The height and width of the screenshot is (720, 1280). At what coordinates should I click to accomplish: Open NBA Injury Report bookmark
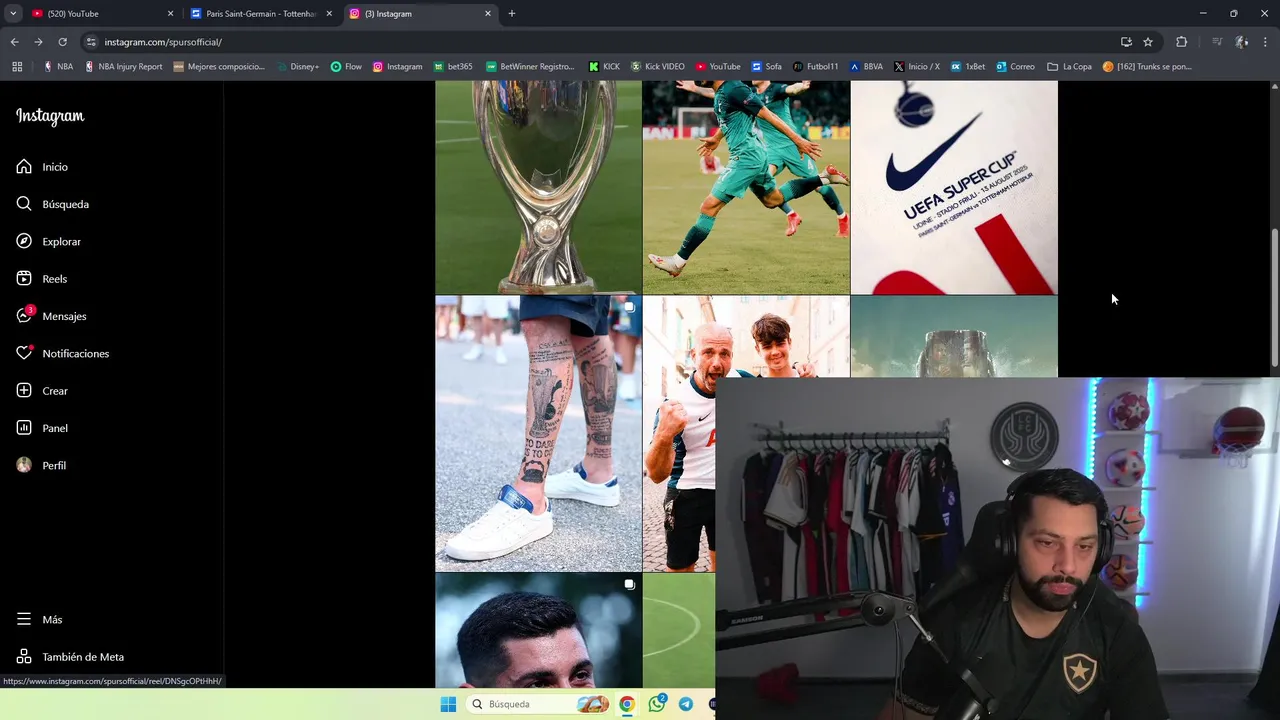(123, 67)
